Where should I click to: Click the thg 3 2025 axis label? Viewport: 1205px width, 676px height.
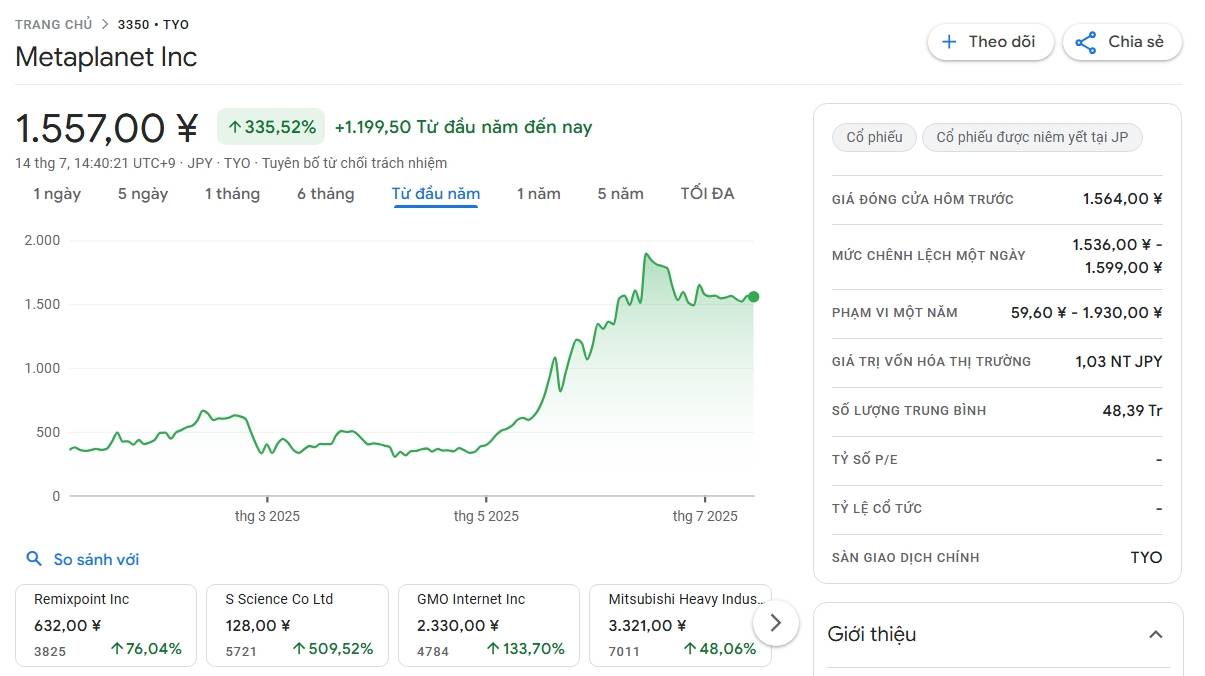click(267, 516)
